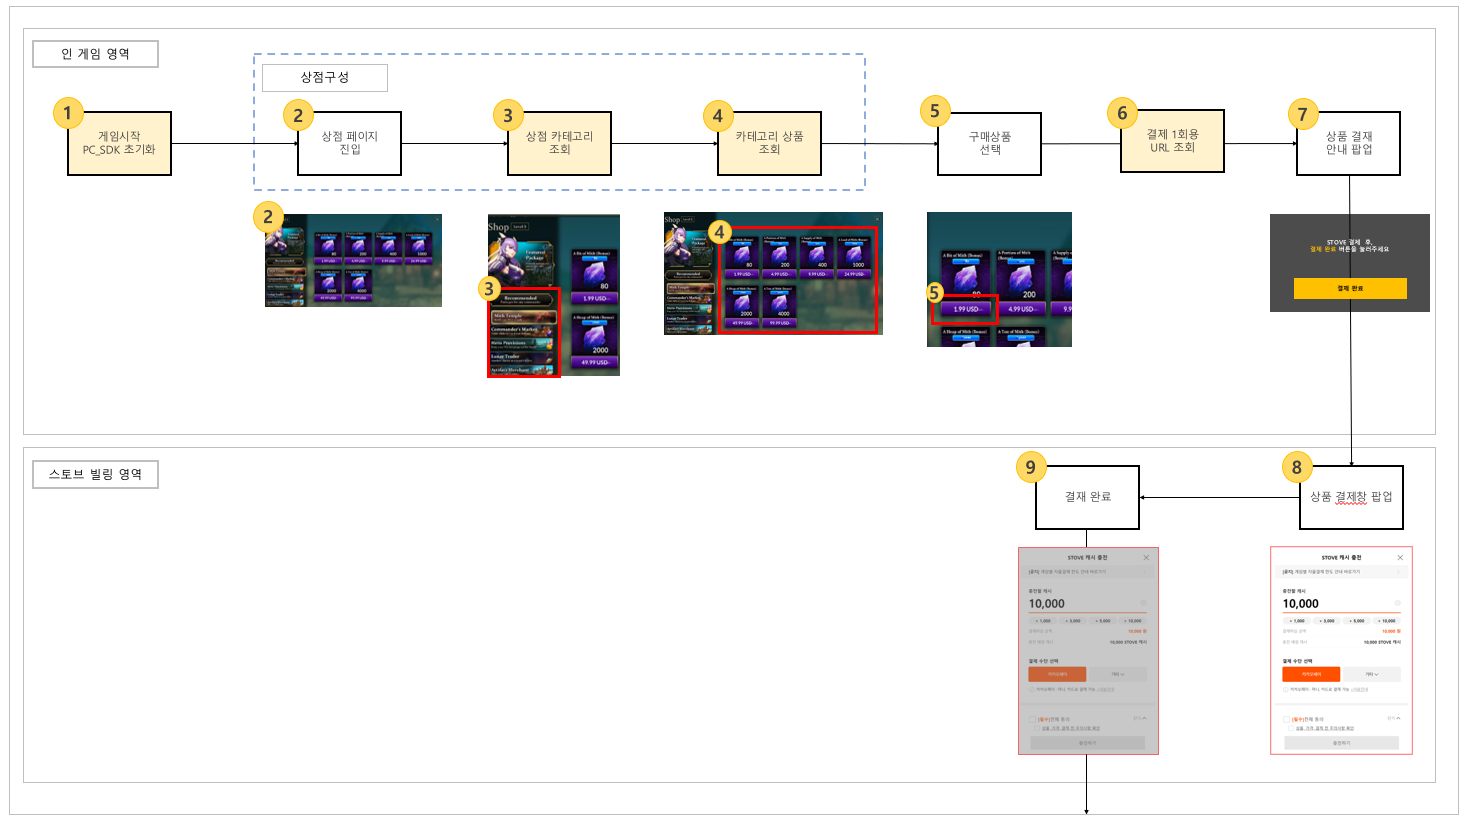
Task: Check 전체 동의 in the white popup
Action: pos(1286,719)
